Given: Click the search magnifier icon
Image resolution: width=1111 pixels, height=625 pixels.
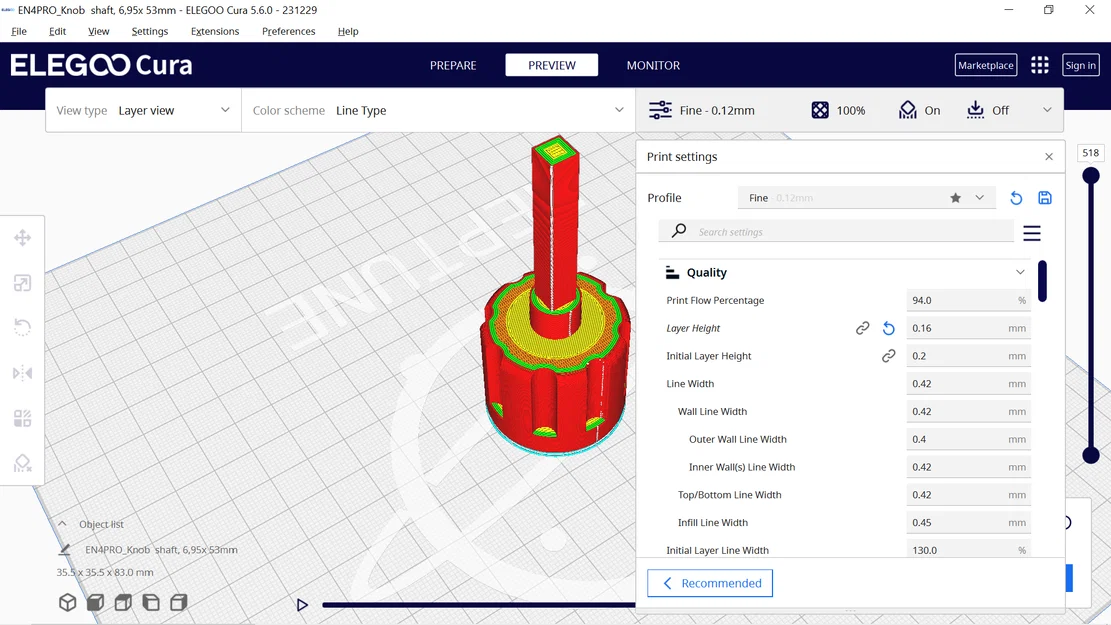Looking at the screenshot, I should (x=679, y=230).
